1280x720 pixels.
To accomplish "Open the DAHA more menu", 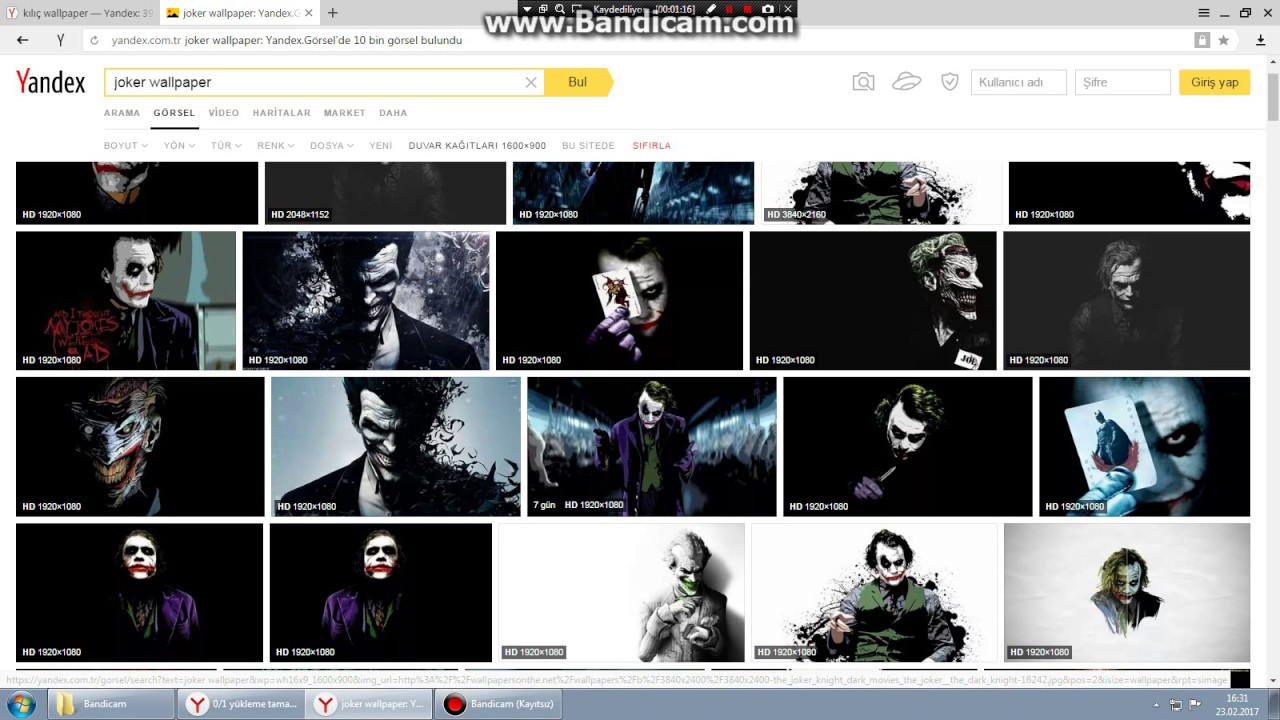I will tap(393, 113).
